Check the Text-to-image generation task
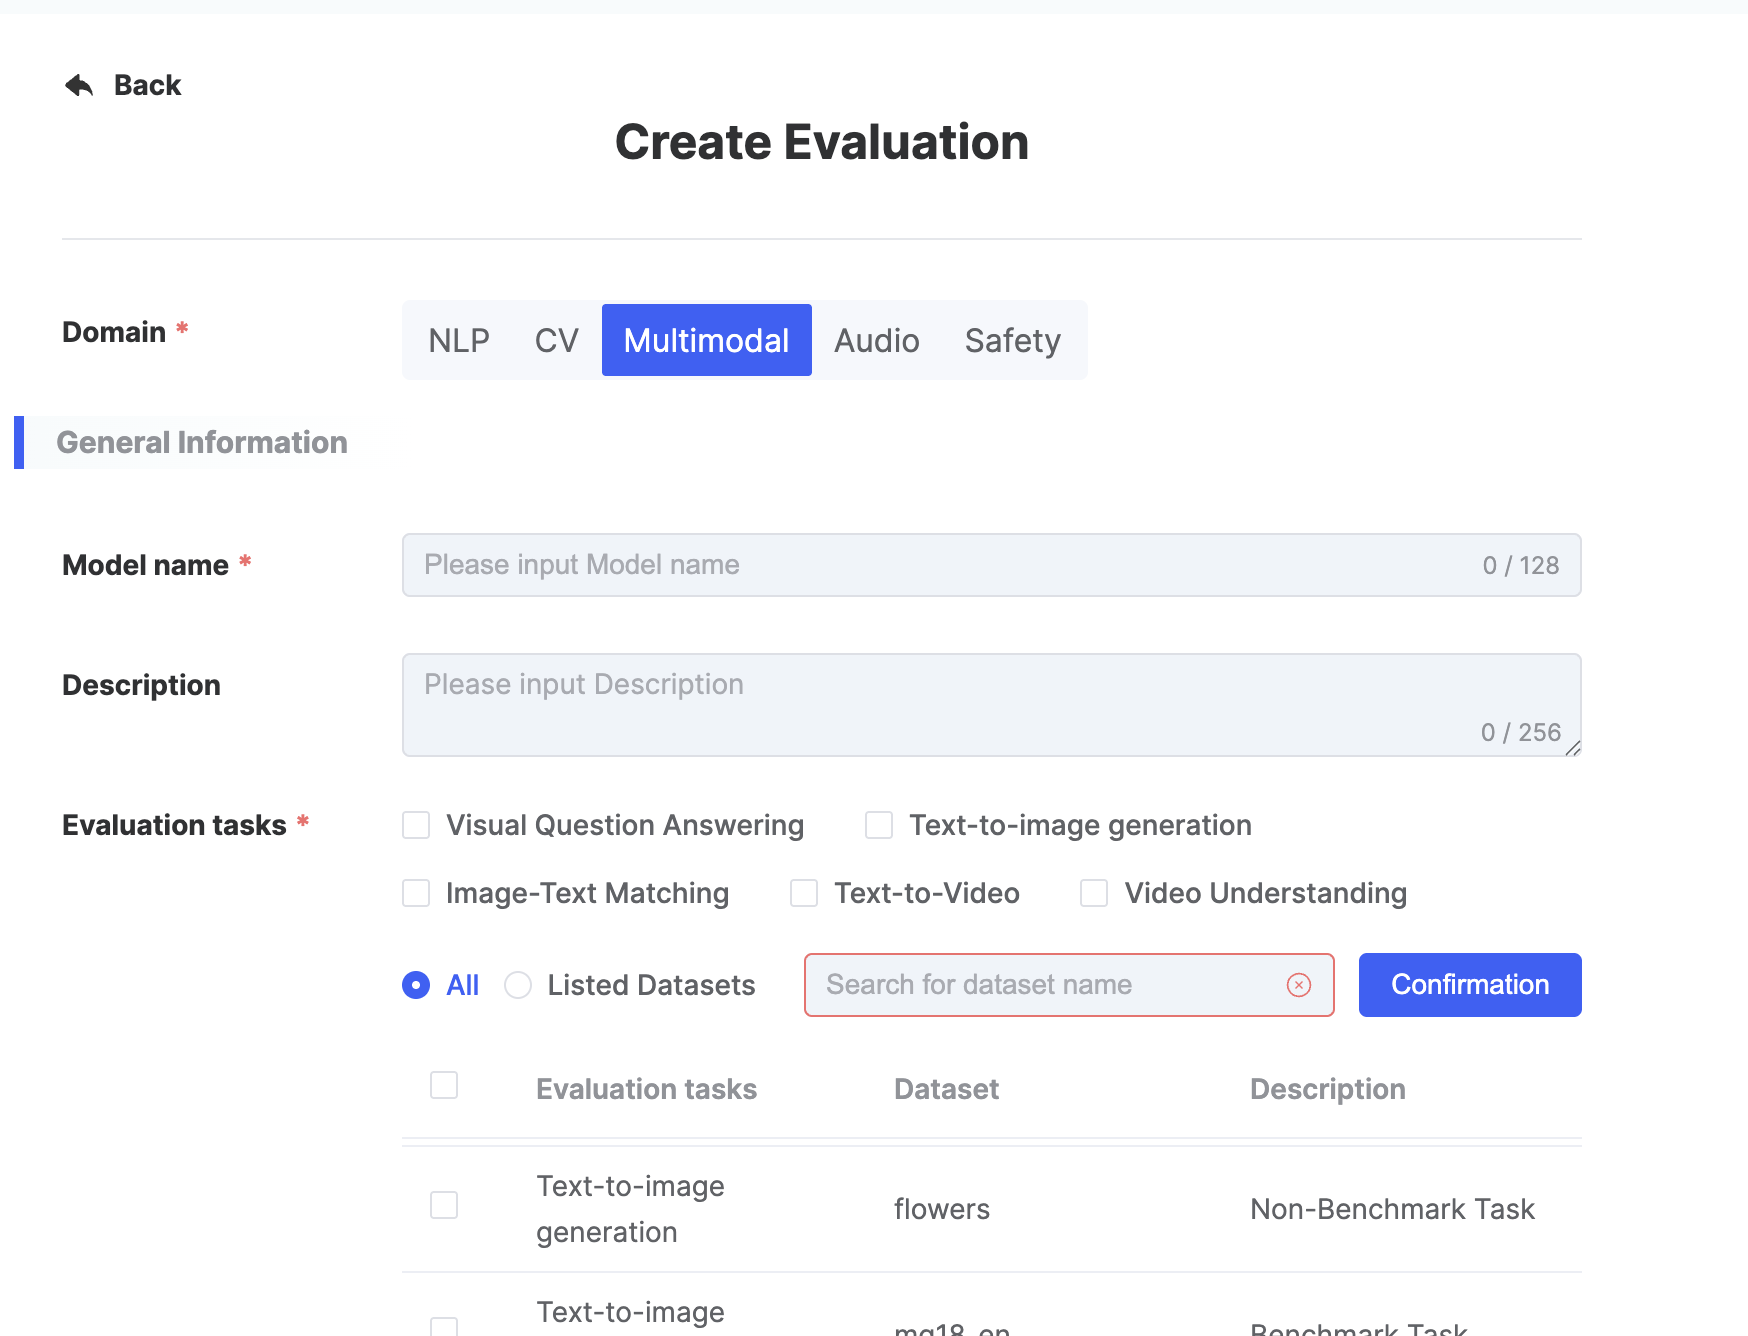This screenshot has width=1748, height=1336. click(879, 825)
